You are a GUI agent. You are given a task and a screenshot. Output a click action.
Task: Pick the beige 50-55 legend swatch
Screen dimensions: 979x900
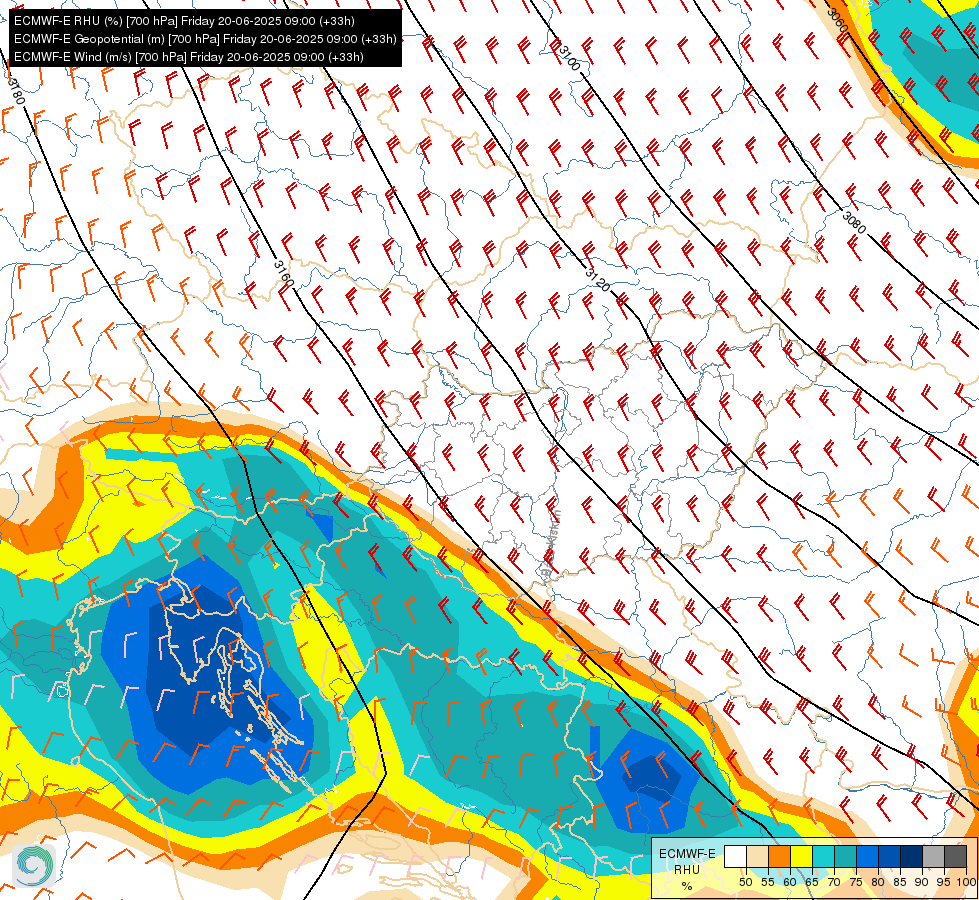tap(757, 856)
